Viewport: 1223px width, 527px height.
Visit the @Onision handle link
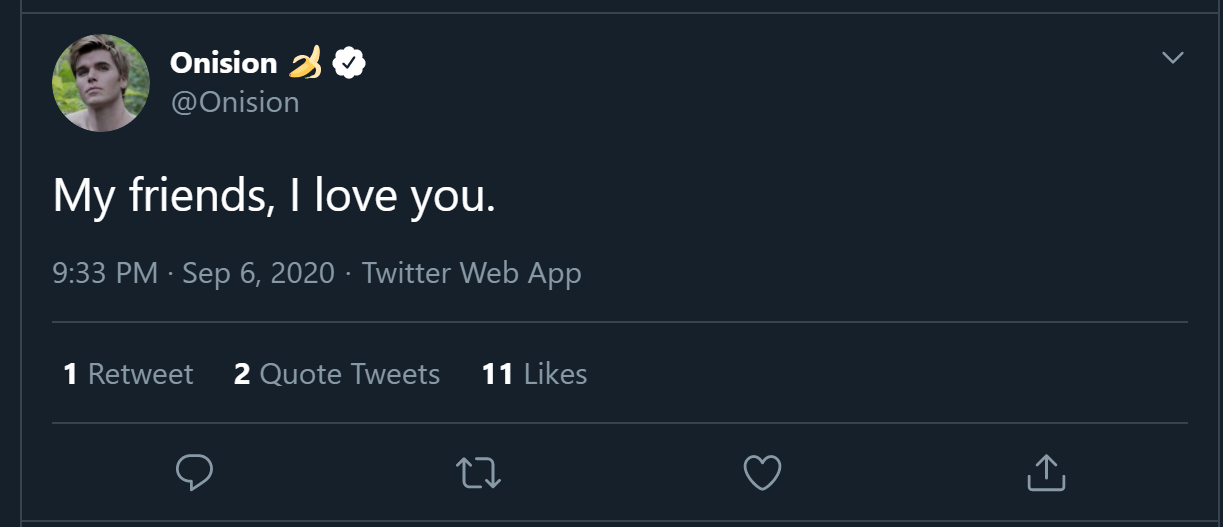235,102
